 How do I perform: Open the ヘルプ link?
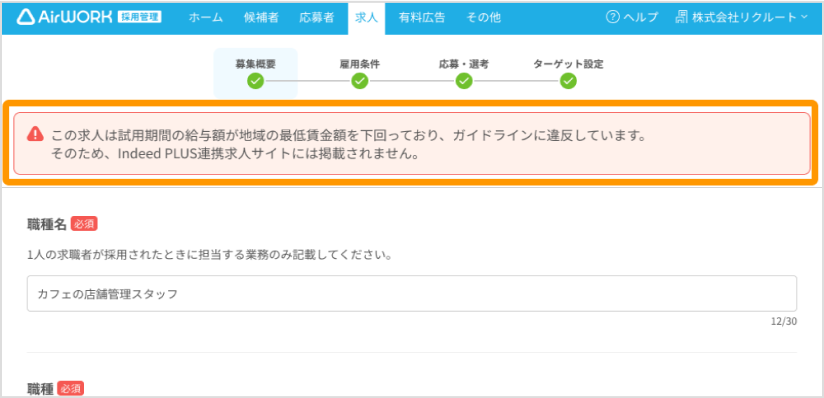click(x=641, y=17)
